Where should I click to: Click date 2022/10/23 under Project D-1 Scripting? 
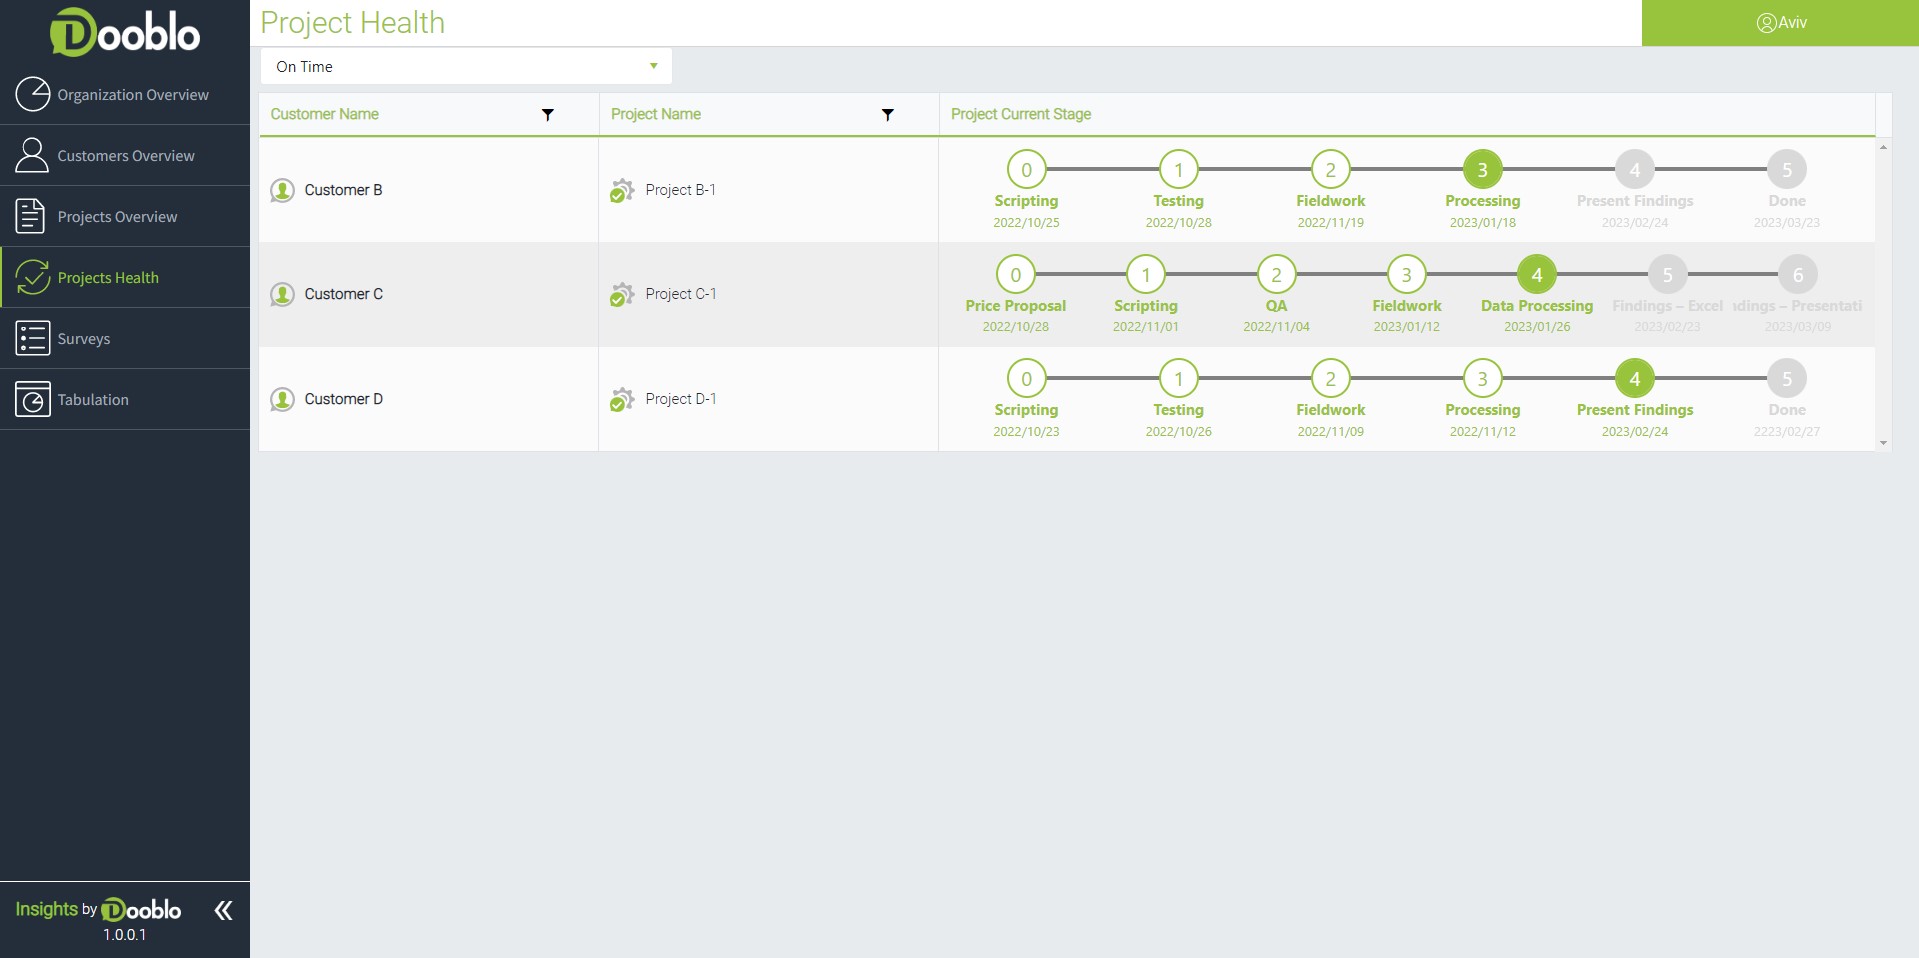tap(1026, 432)
